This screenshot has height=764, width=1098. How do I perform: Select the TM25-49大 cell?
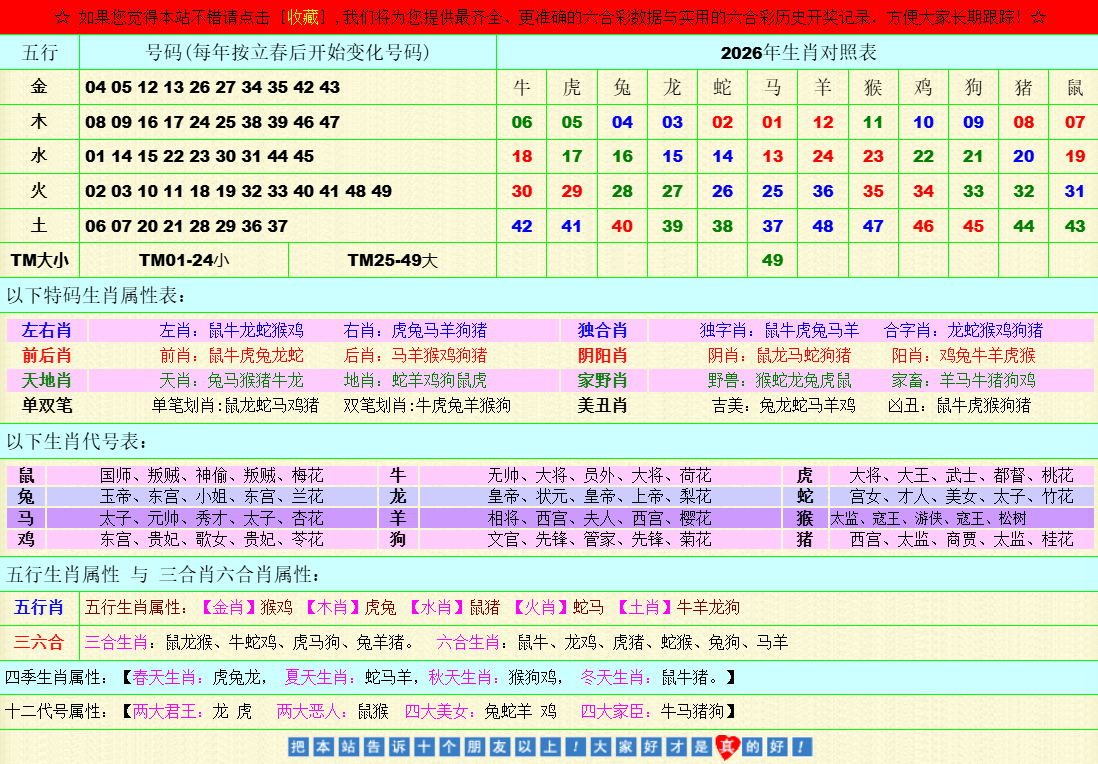[x=392, y=261]
